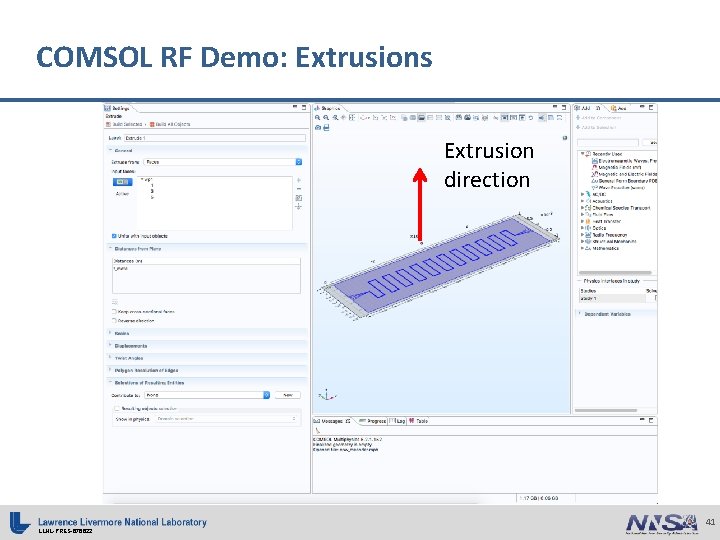This screenshot has height=540, width=720.
Task: Switch to the Progress tab
Action: click(372, 421)
